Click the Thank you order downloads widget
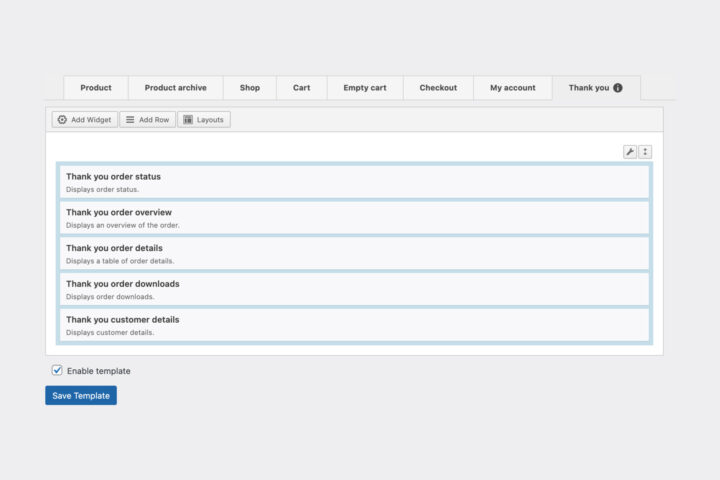720x480 pixels. click(353, 290)
